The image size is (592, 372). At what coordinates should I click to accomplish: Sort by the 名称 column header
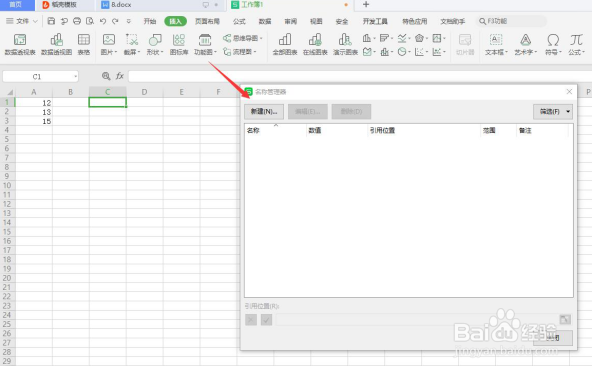click(276, 130)
